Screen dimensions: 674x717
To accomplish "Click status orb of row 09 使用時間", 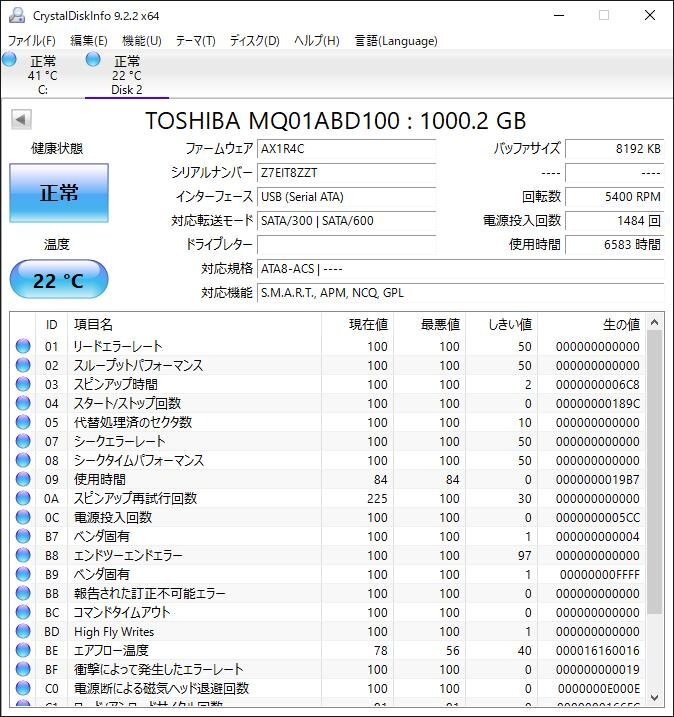I will tap(23, 479).
